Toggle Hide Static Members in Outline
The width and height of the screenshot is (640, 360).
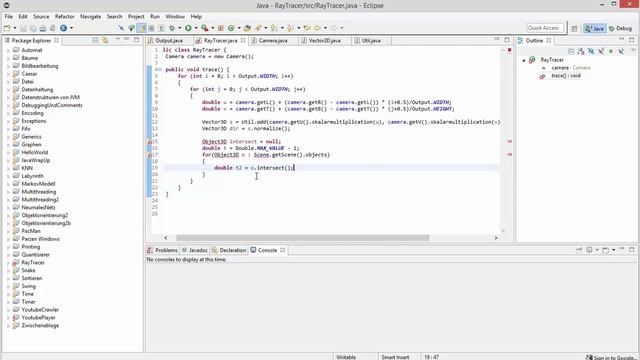pos(601,51)
